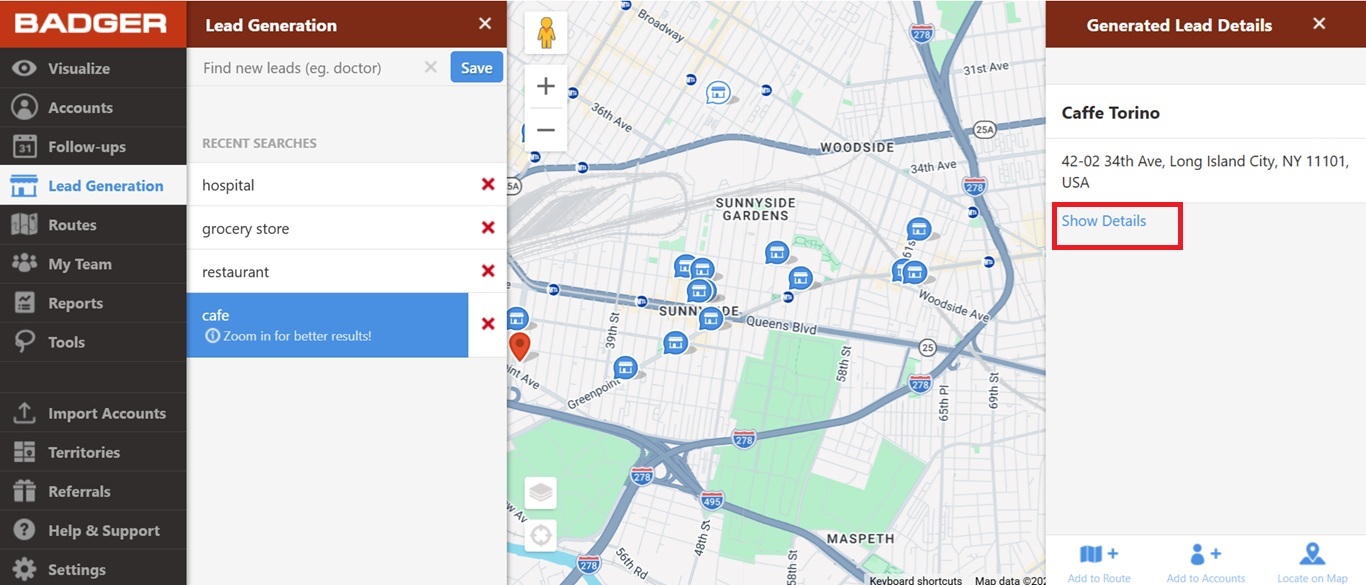Image resolution: width=1366 pixels, height=585 pixels.
Task: Open Visualize from the sidebar
Action: click(78, 69)
